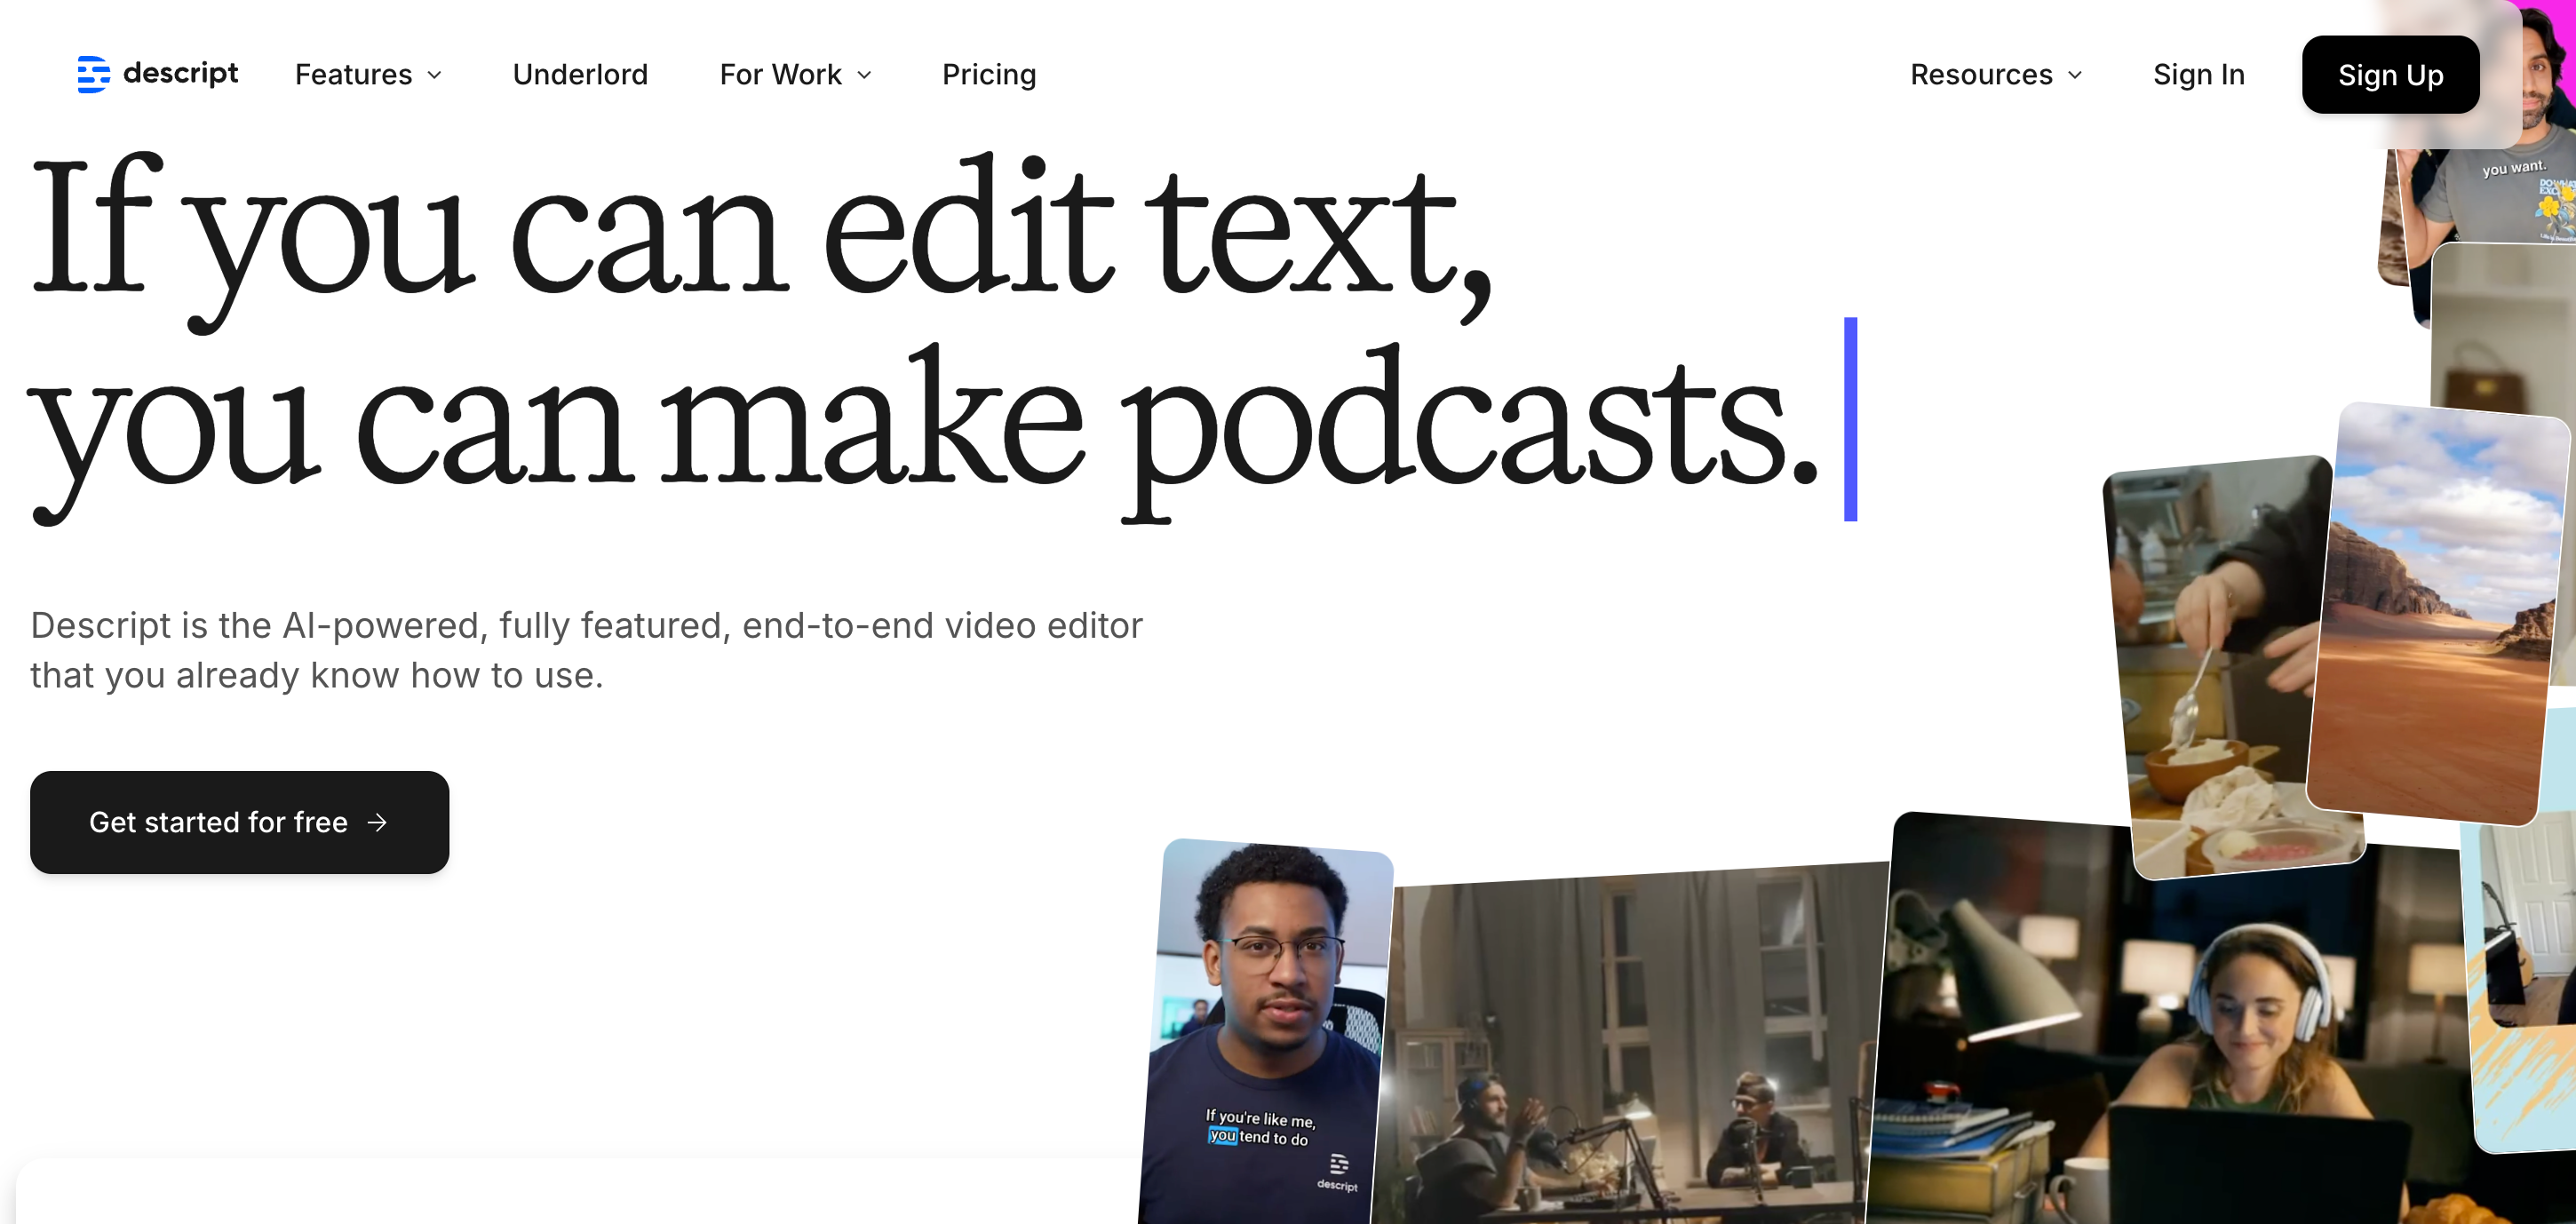The width and height of the screenshot is (2576, 1224).
Task: Click the 'Descript is the AI-powered' description text
Action: point(586,650)
